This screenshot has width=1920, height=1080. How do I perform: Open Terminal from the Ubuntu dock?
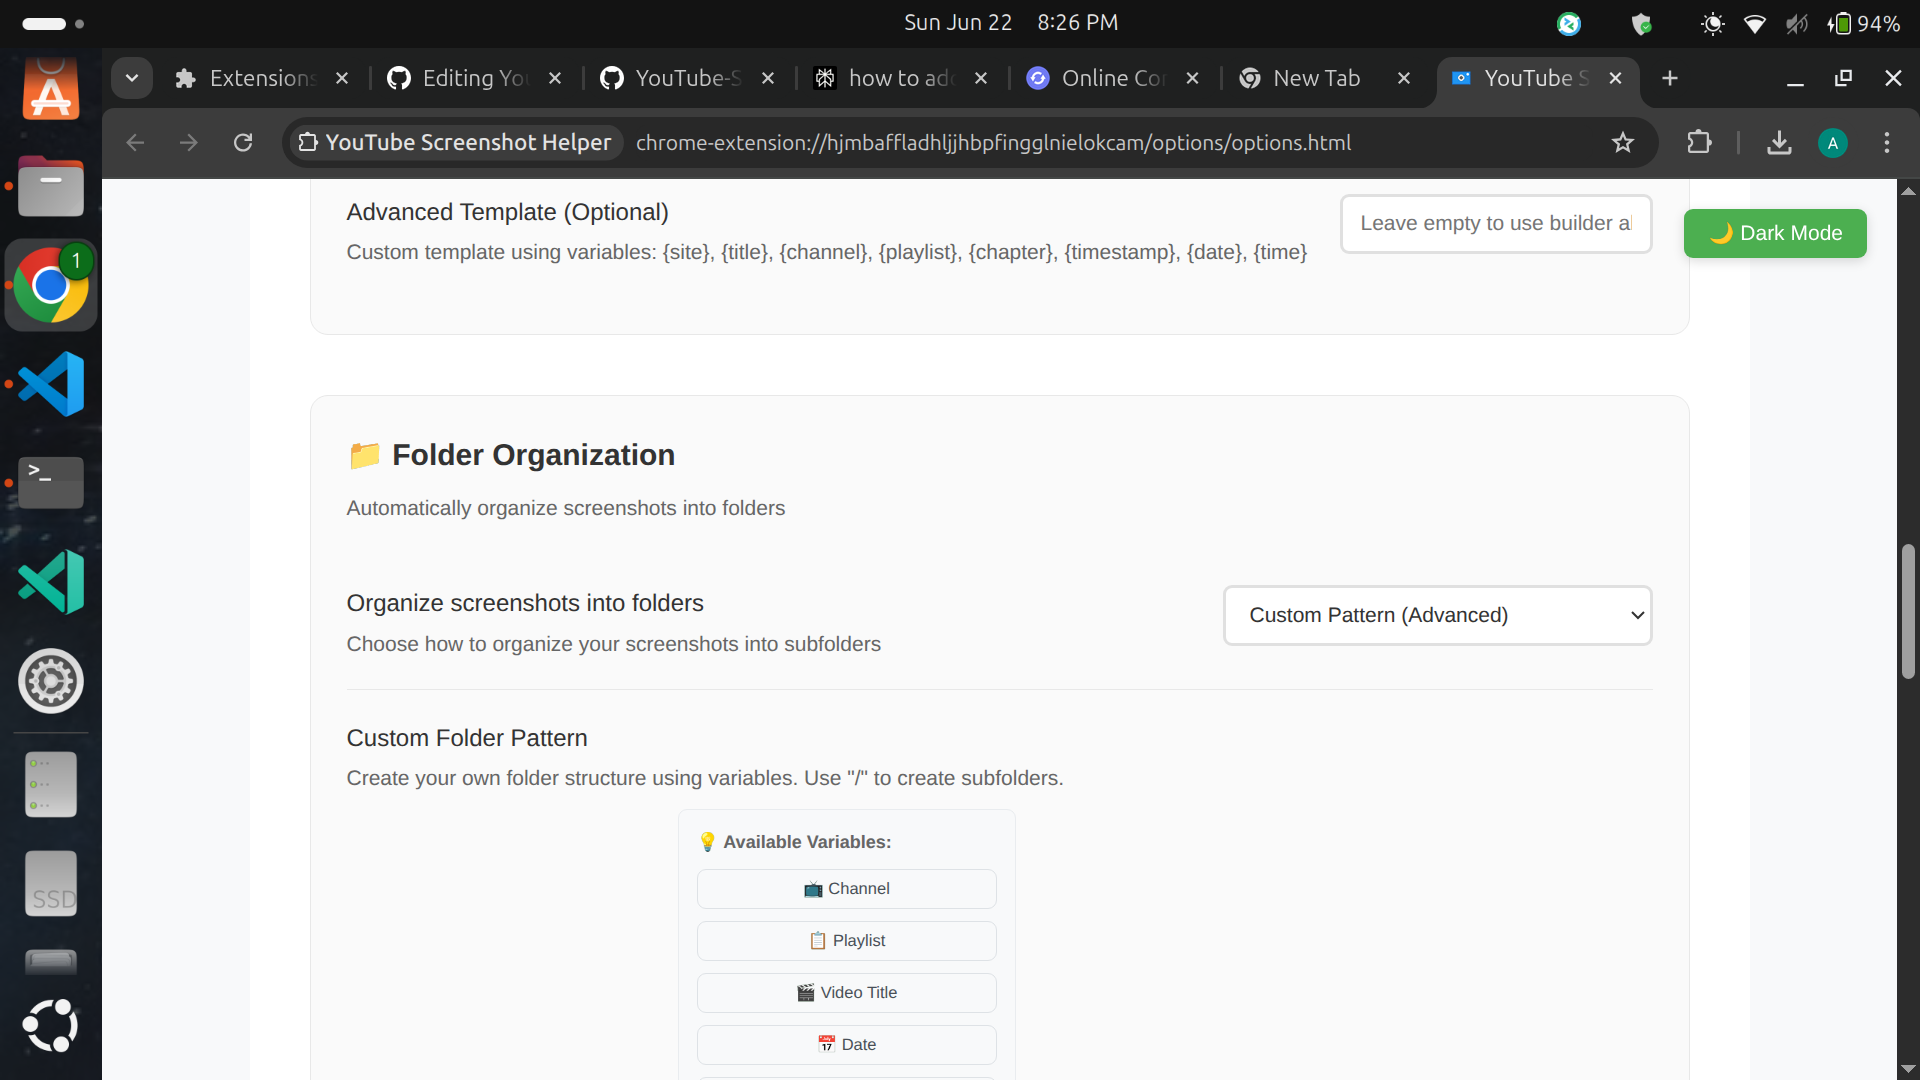click(x=51, y=482)
